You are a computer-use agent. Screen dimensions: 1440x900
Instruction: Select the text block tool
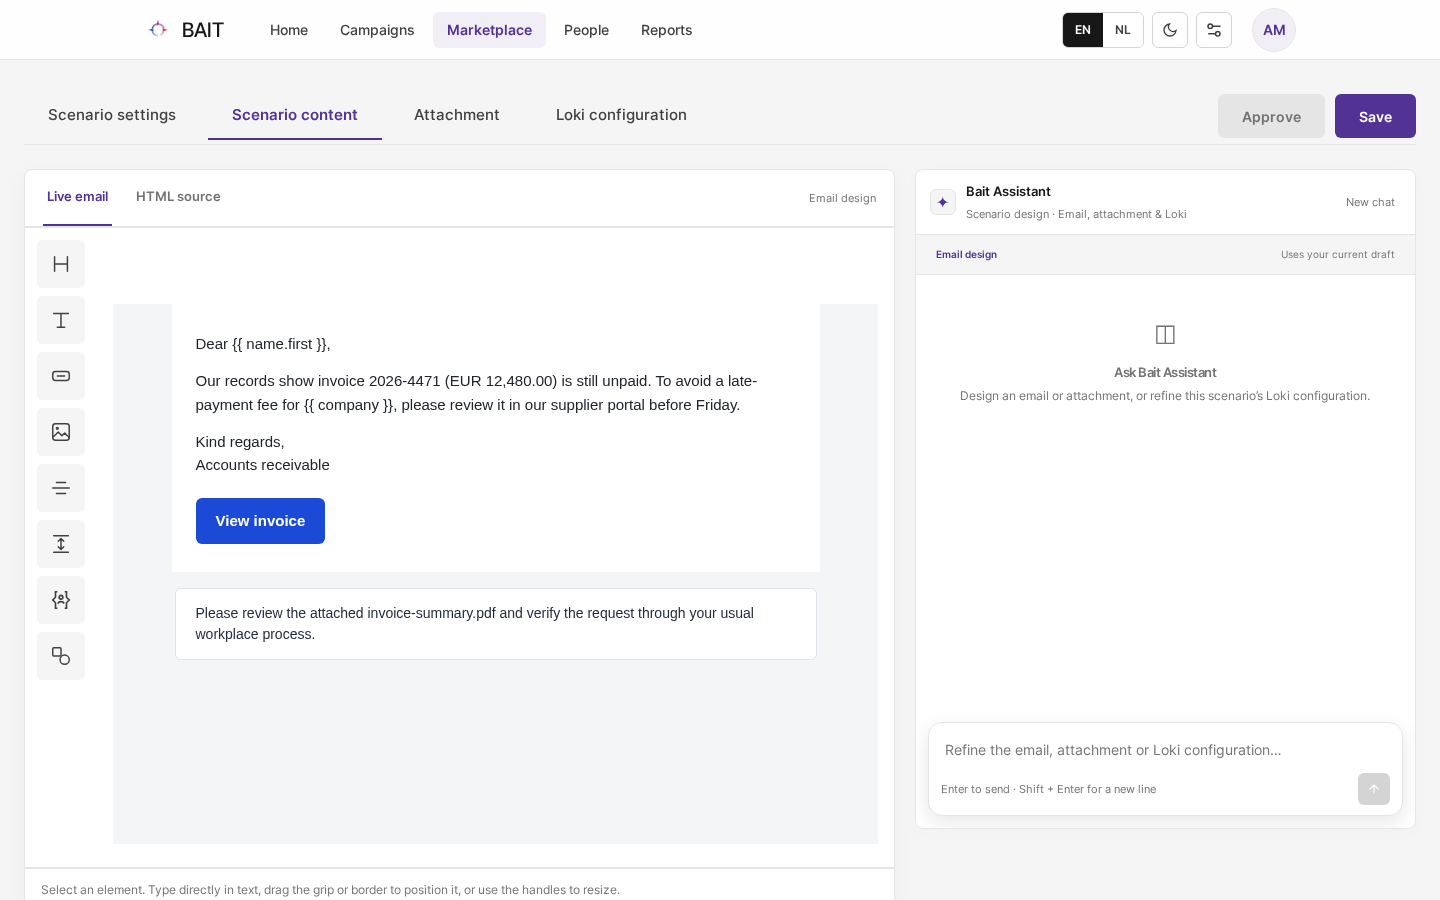pos(61,320)
